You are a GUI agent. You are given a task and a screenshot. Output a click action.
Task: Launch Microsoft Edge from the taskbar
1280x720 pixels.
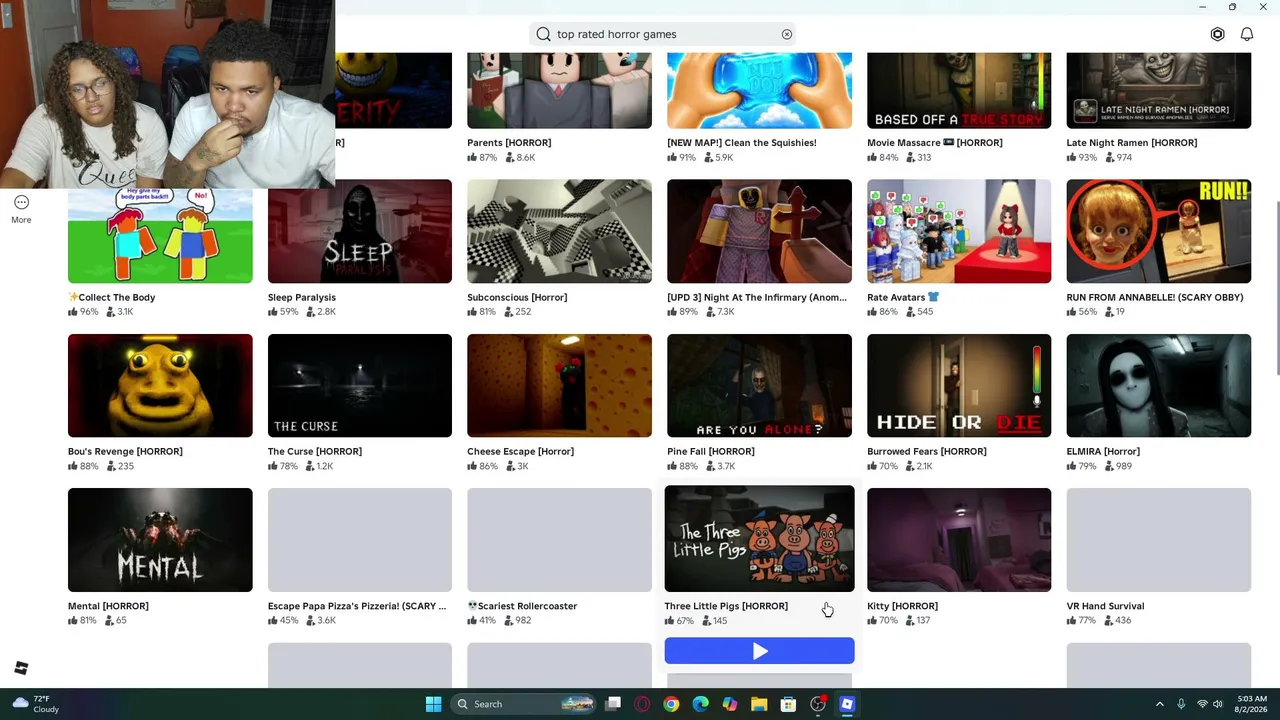tap(700, 704)
